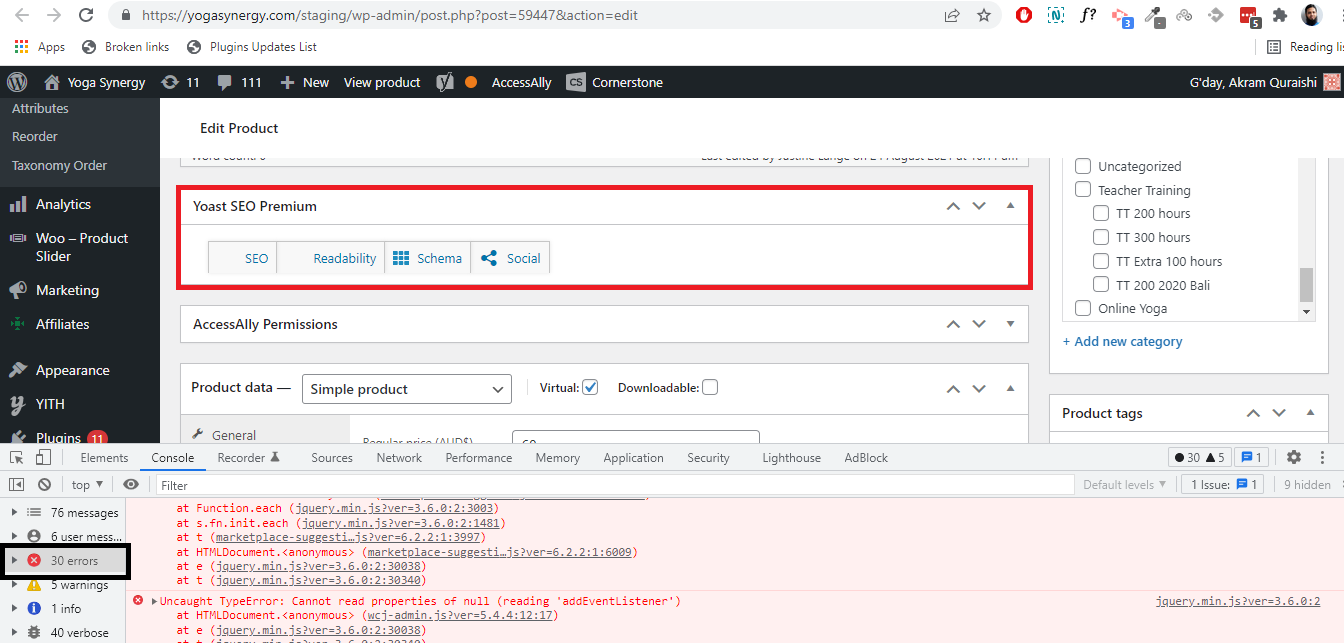1344x643 pixels.
Task: Open Yoga Synergy site home link
Action: pos(95,82)
